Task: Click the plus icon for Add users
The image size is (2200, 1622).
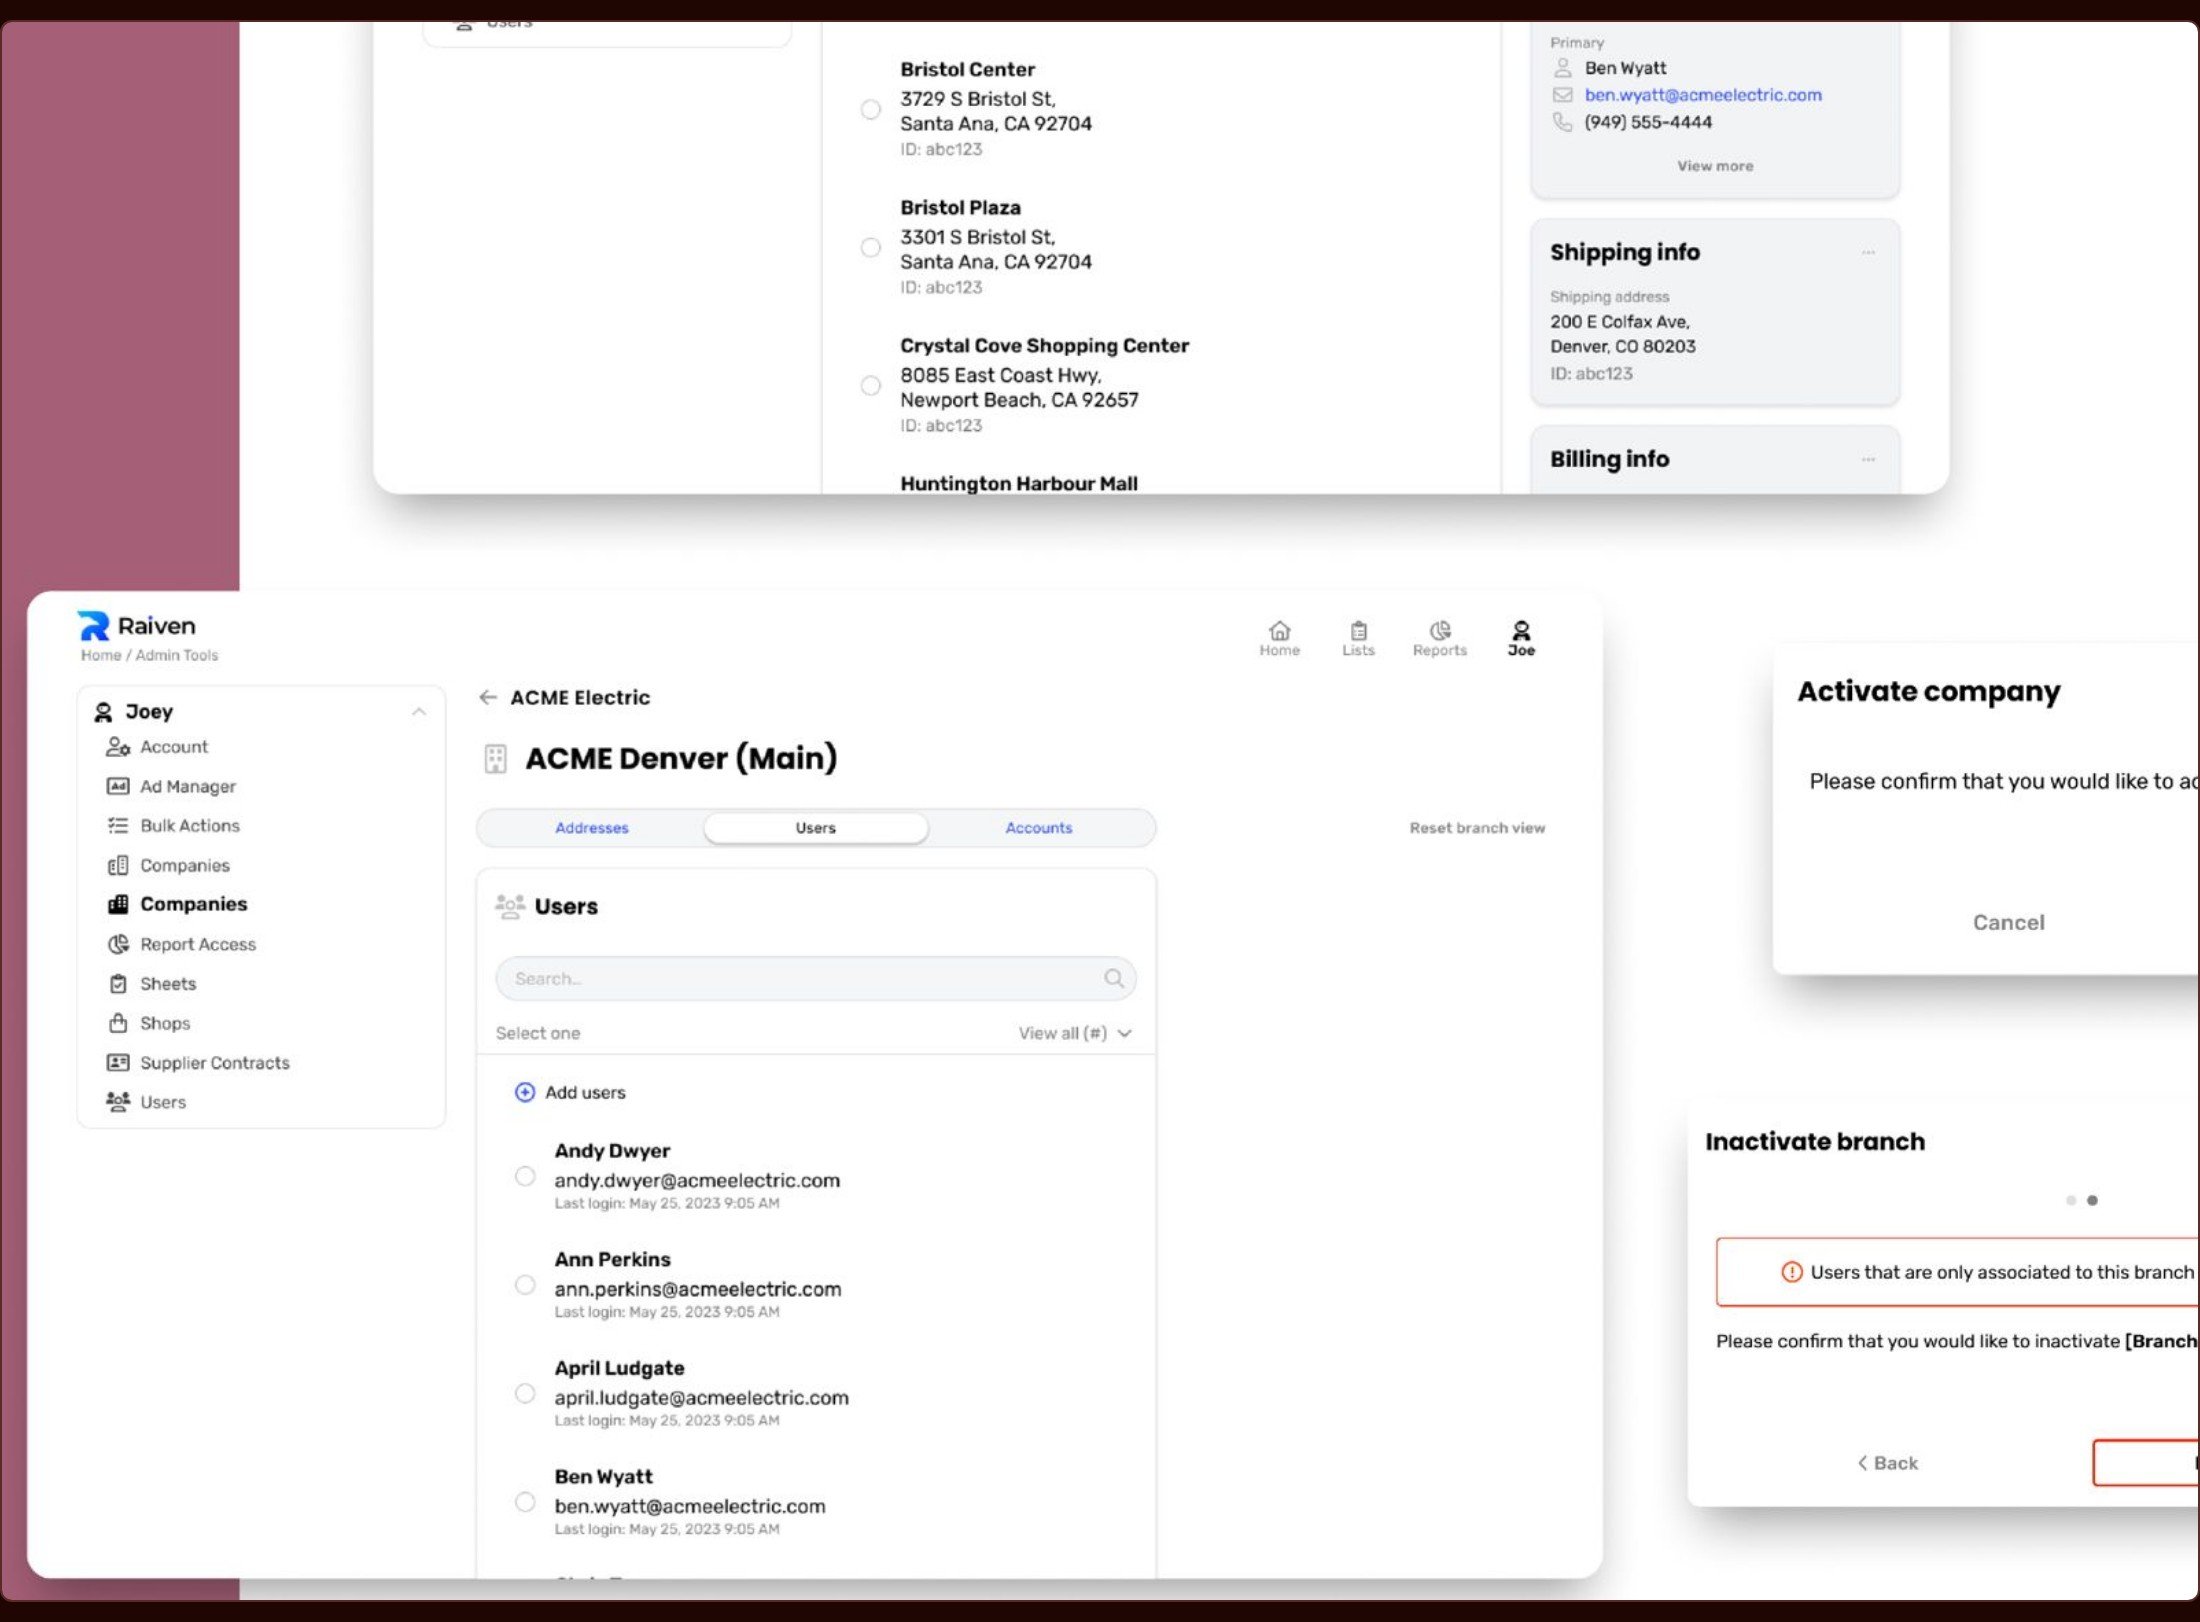Action: tap(524, 1092)
